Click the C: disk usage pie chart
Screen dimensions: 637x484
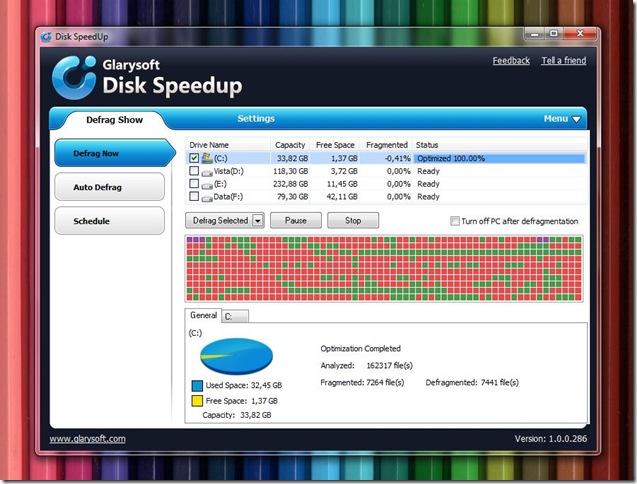pyautogui.click(x=236, y=356)
